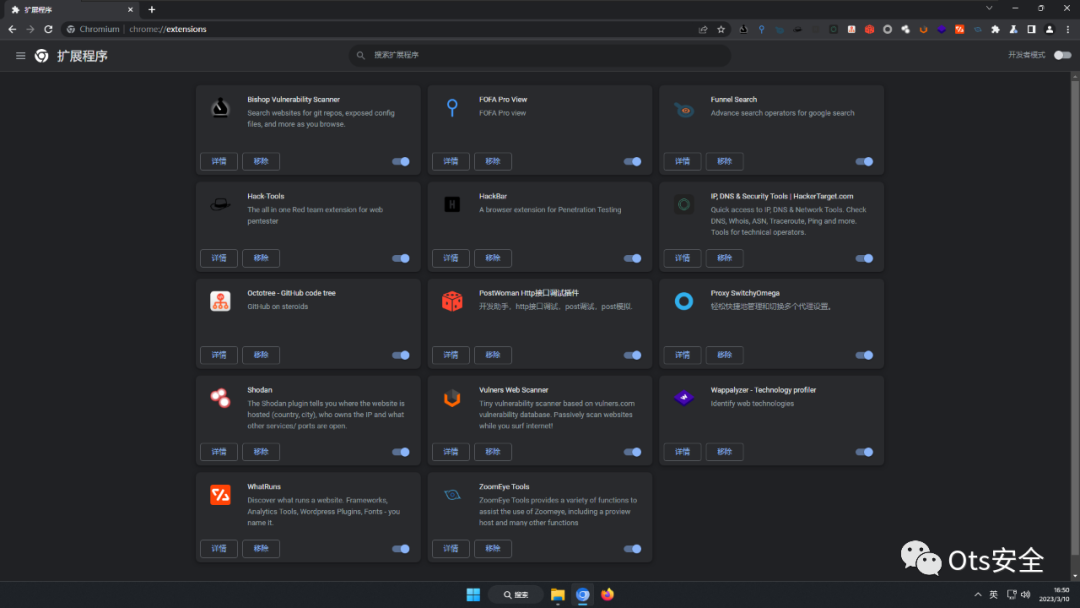This screenshot has height=608, width=1080.
Task: Remove the ZoomEye Tools extension
Action: (x=492, y=549)
